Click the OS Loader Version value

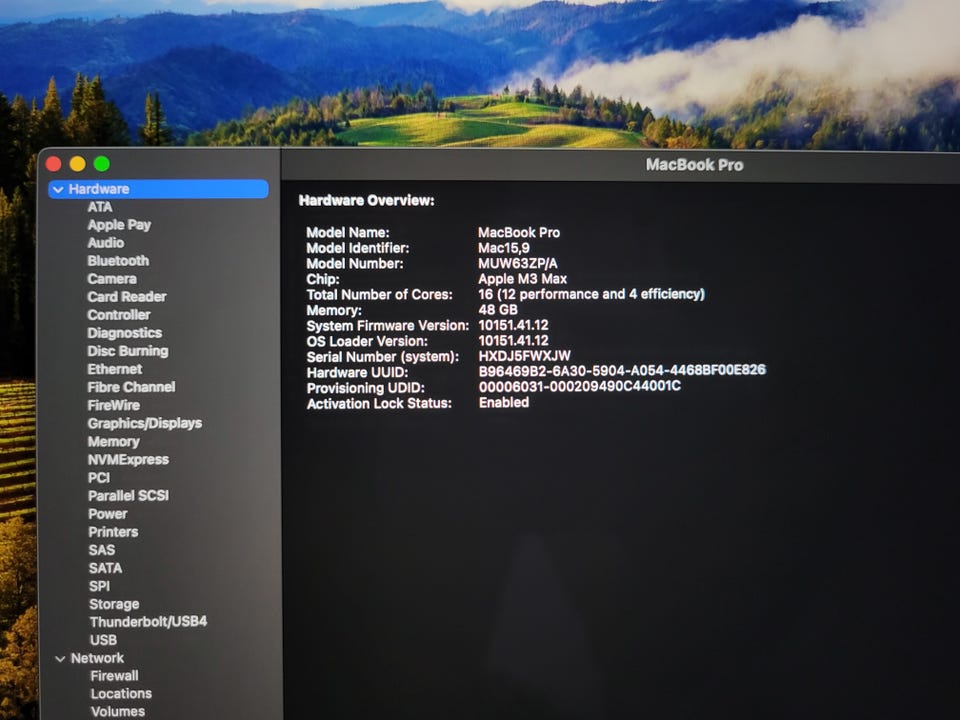[x=513, y=340]
